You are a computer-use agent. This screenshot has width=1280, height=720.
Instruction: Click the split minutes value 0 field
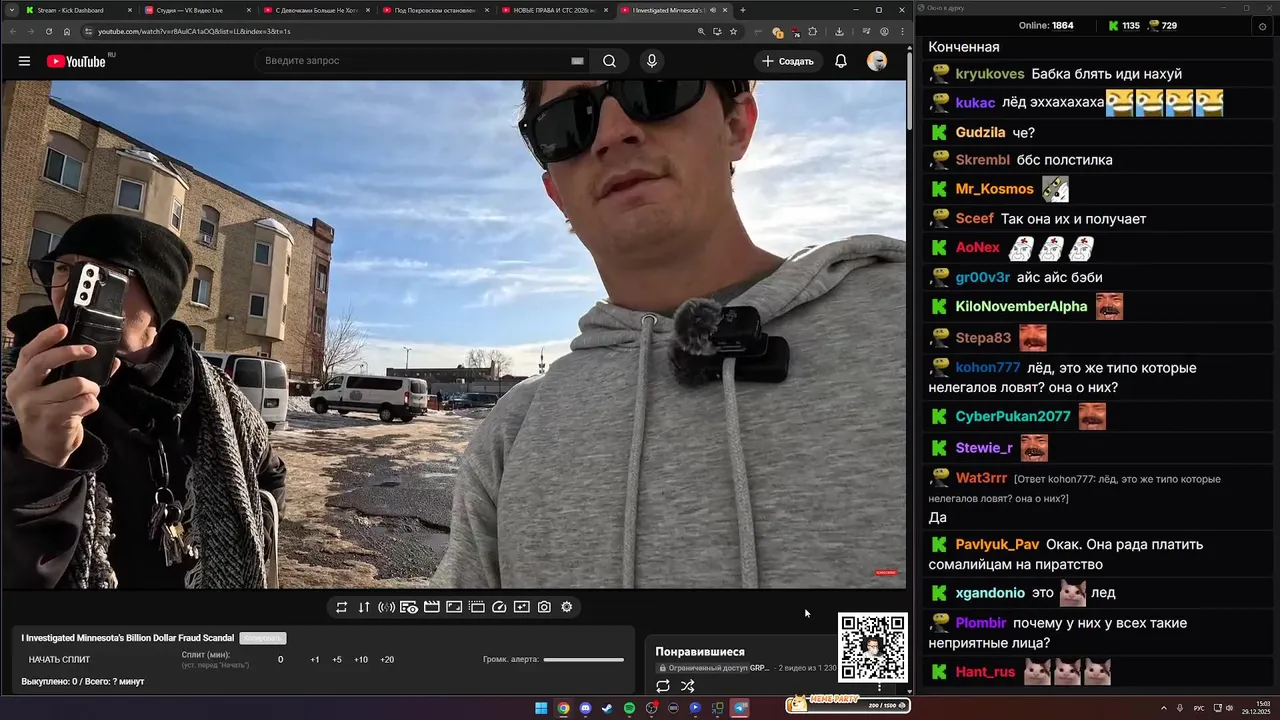click(280, 659)
